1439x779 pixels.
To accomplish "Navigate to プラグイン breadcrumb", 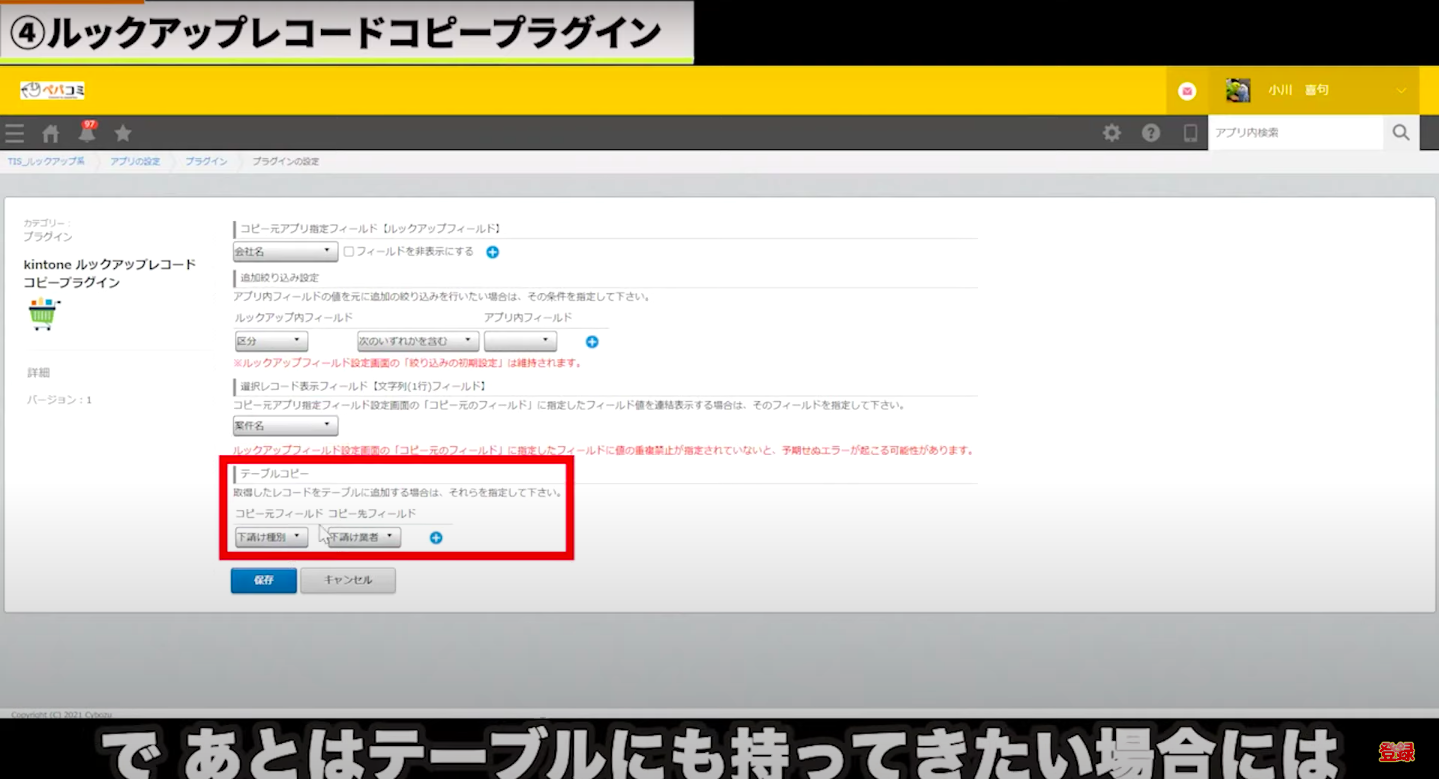I will pyautogui.click(x=206, y=161).
